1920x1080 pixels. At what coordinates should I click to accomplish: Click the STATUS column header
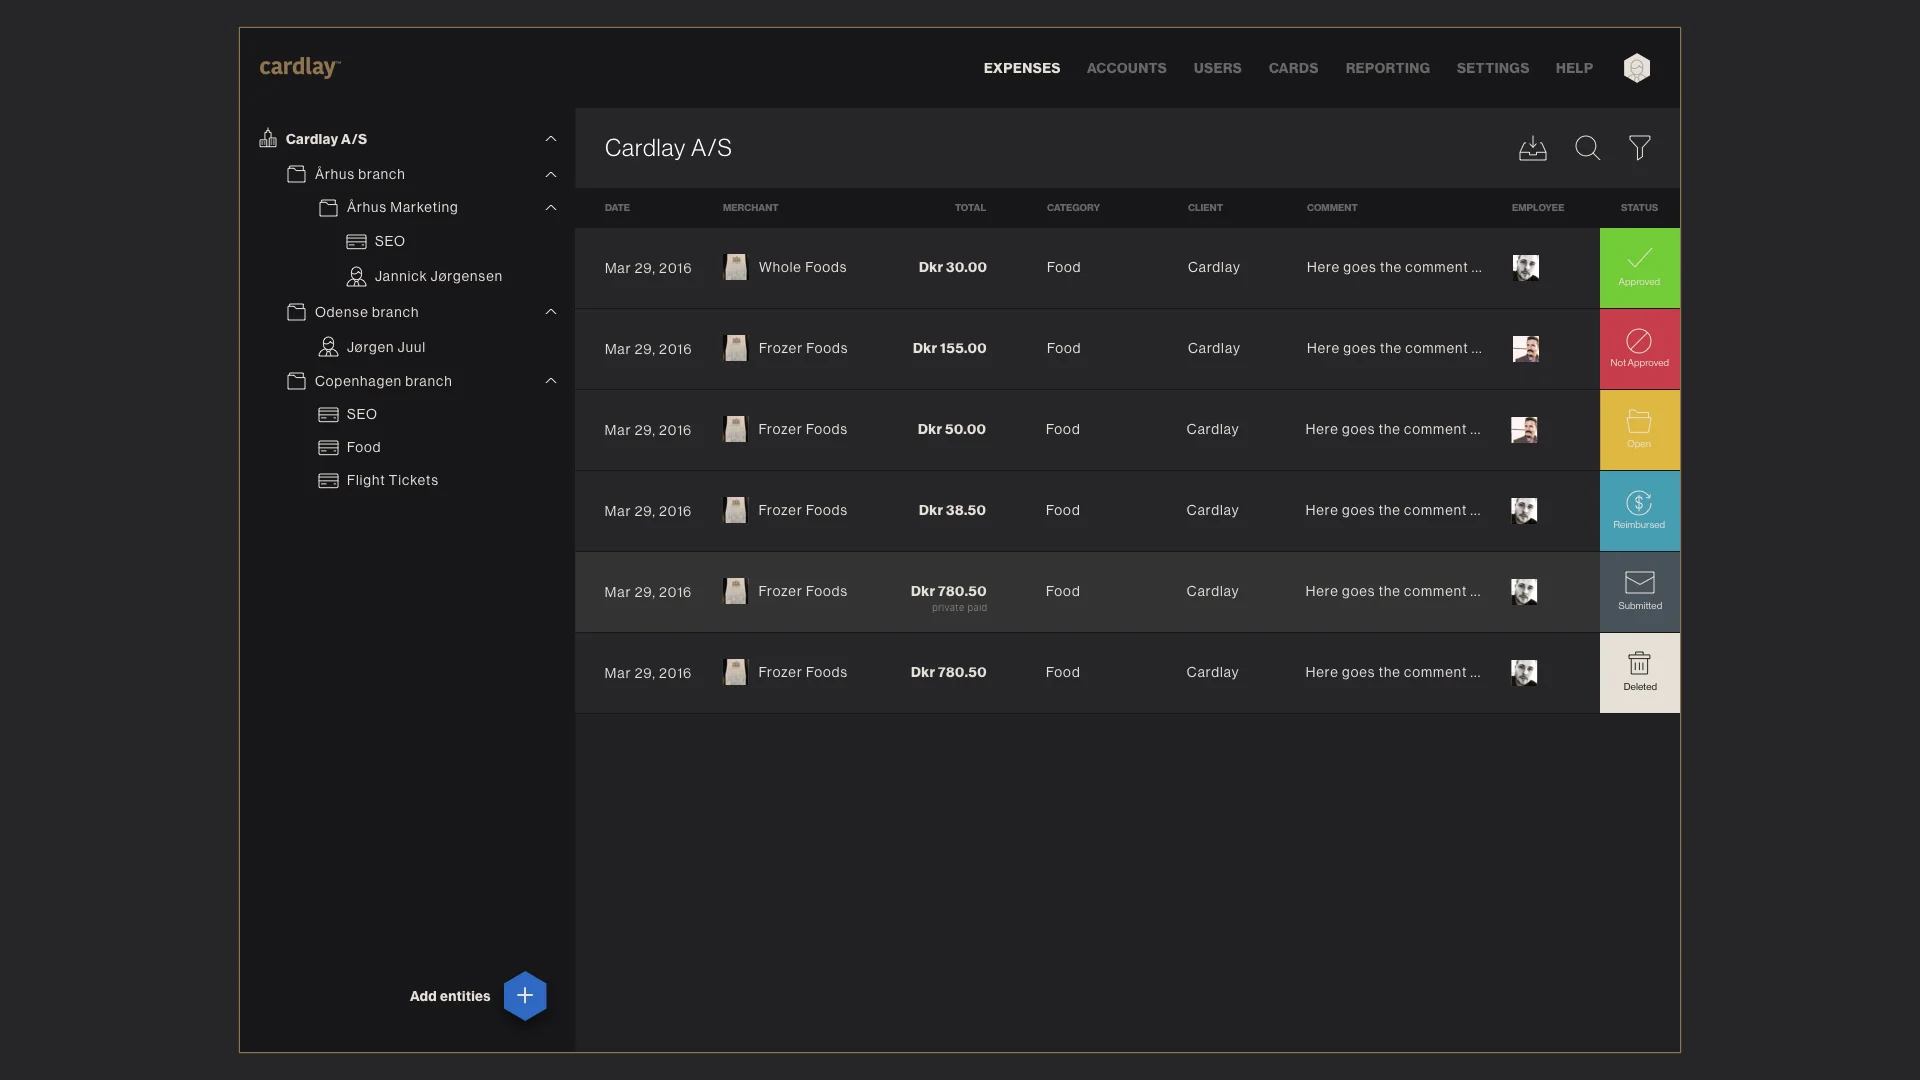(1639, 208)
